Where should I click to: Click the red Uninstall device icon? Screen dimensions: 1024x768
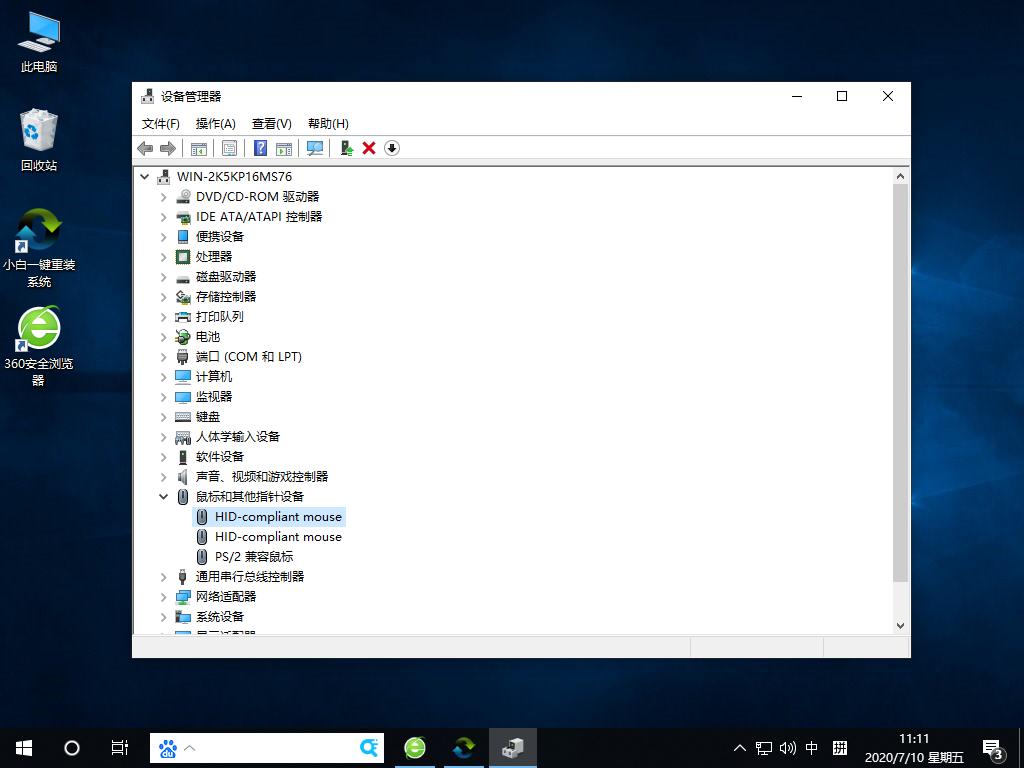click(x=370, y=148)
